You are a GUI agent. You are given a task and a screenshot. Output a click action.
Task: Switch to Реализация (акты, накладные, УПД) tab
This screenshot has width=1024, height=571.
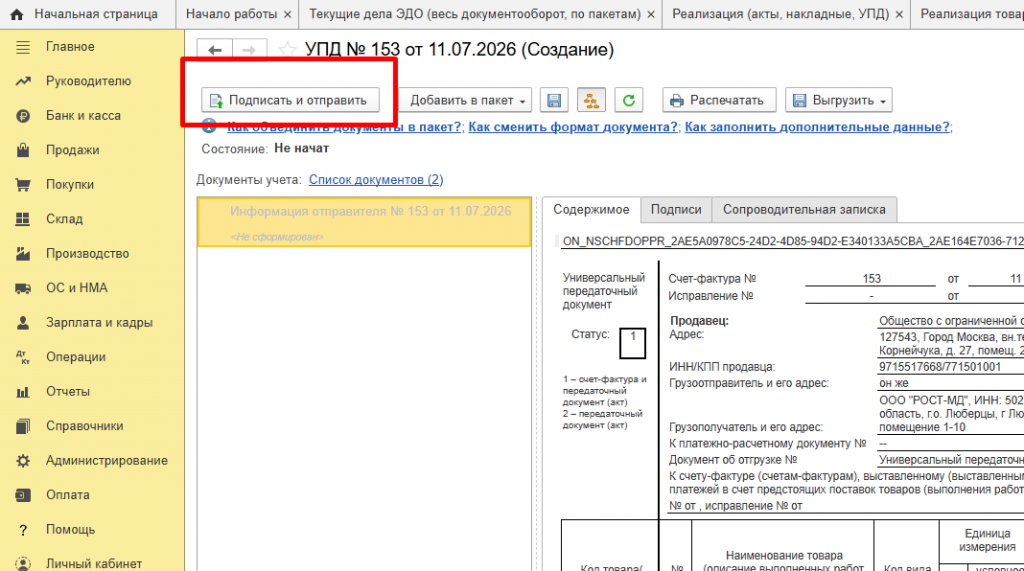[780, 14]
